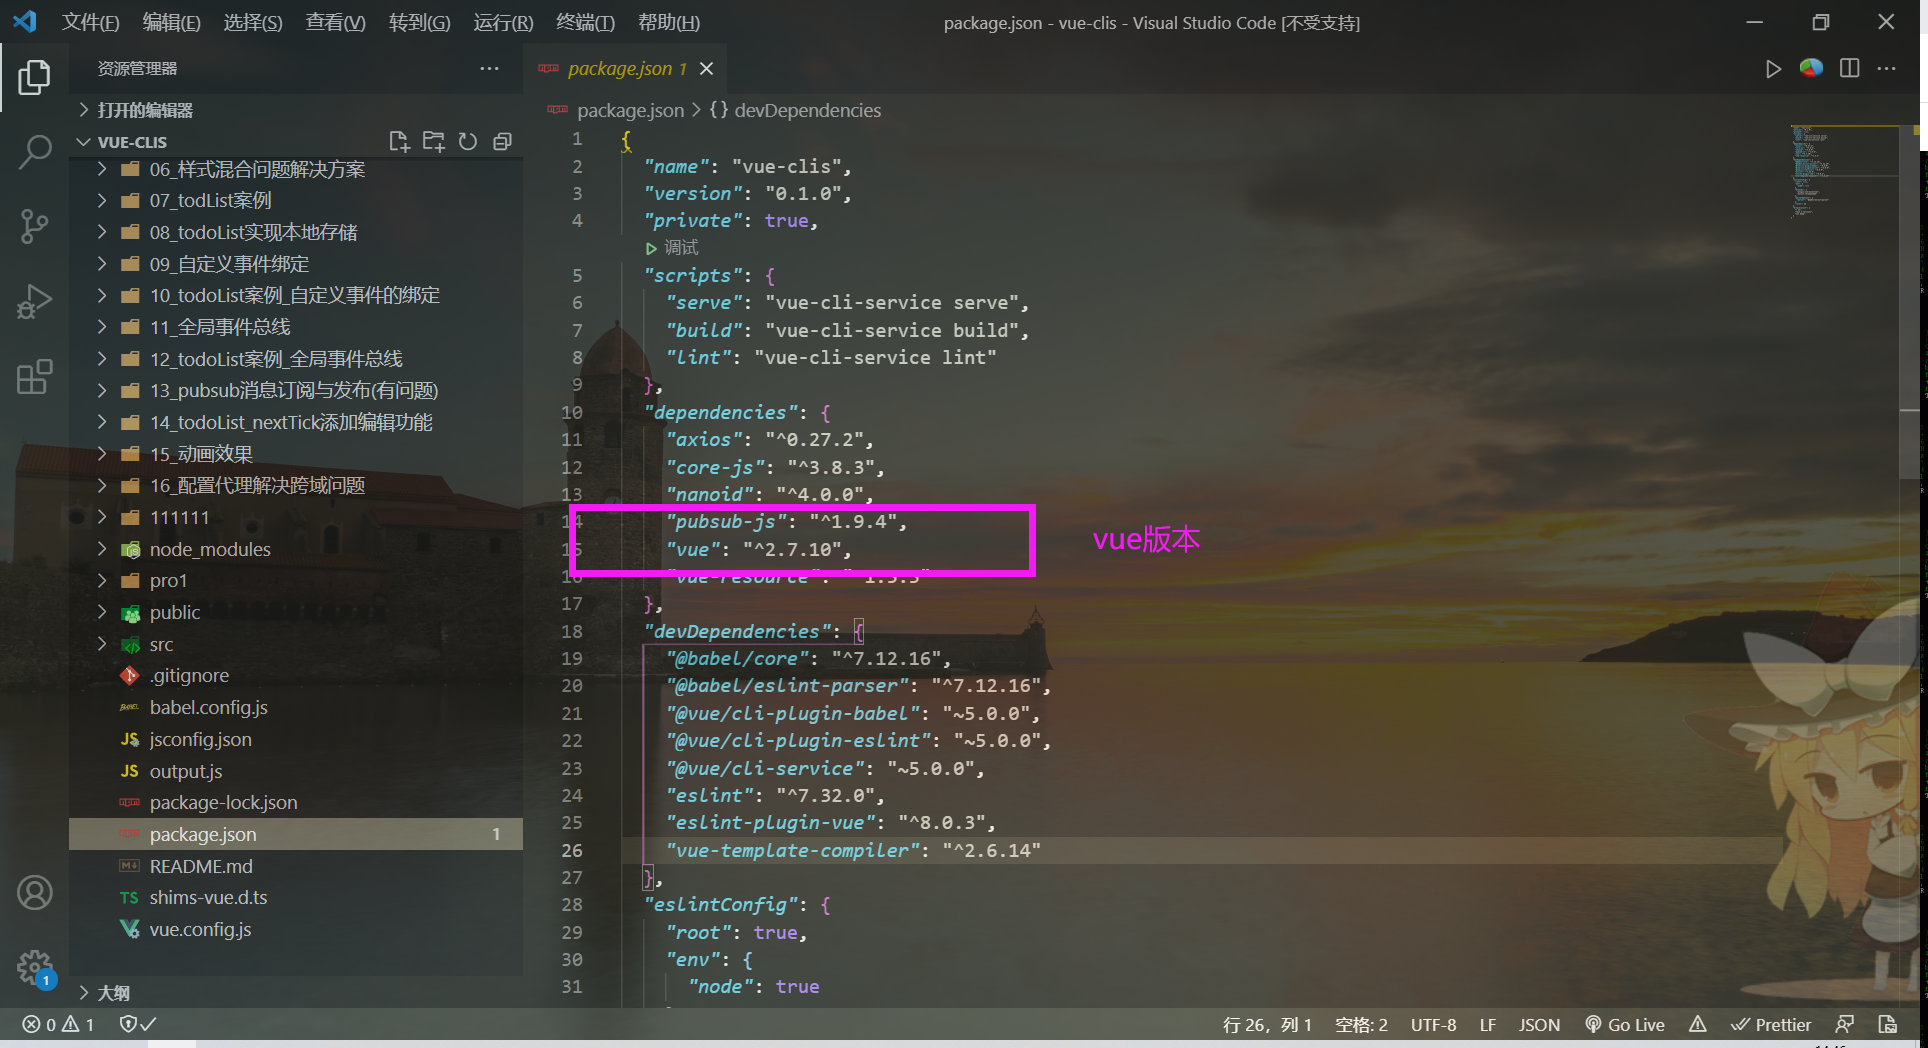Change end of line sequence LF

[x=1488, y=1024]
